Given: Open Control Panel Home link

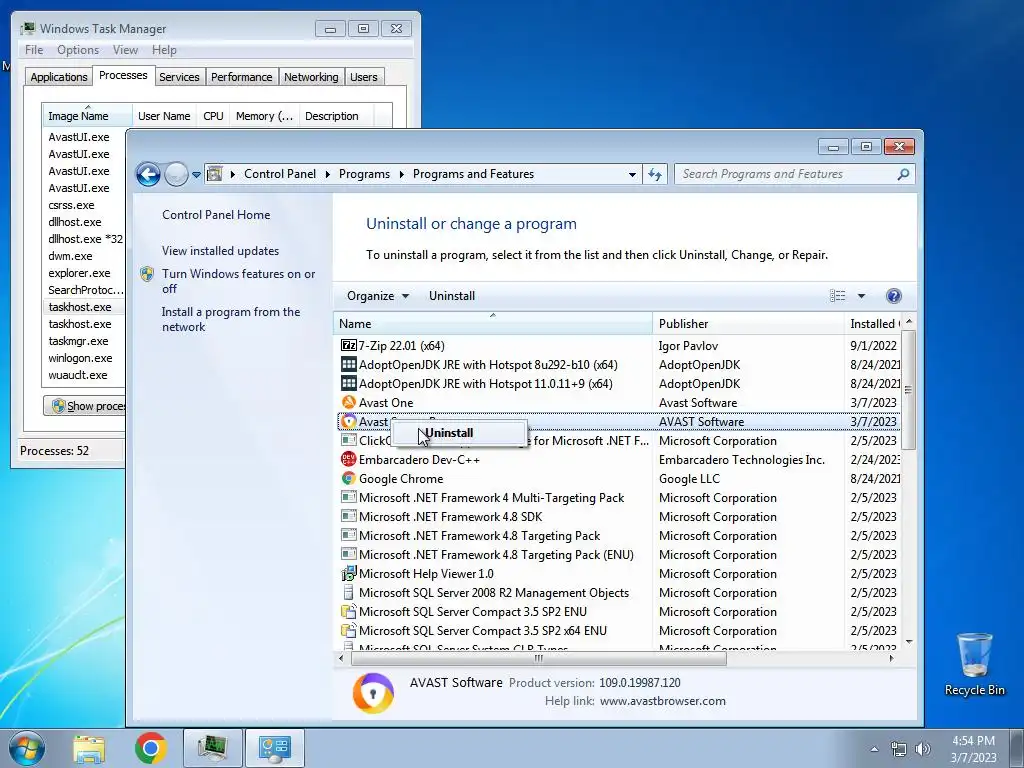Looking at the screenshot, I should point(216,215).
